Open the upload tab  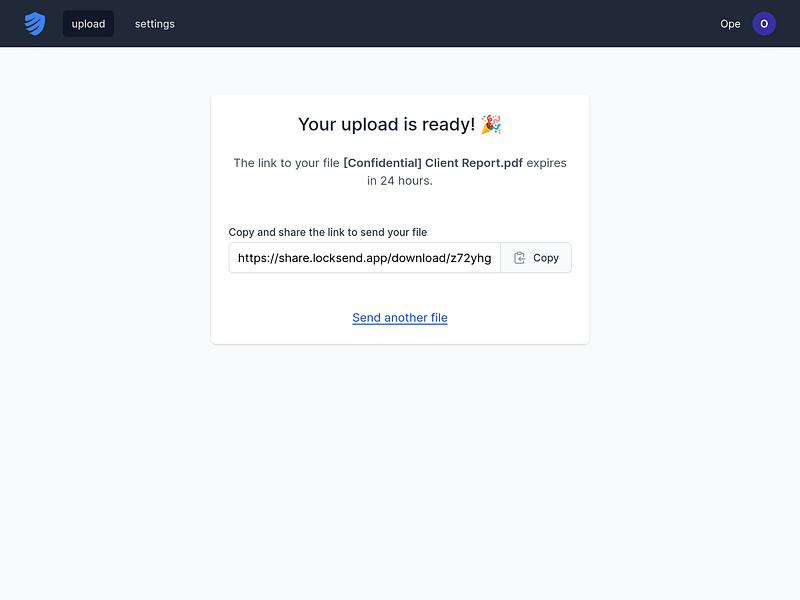tap(88, 23)
